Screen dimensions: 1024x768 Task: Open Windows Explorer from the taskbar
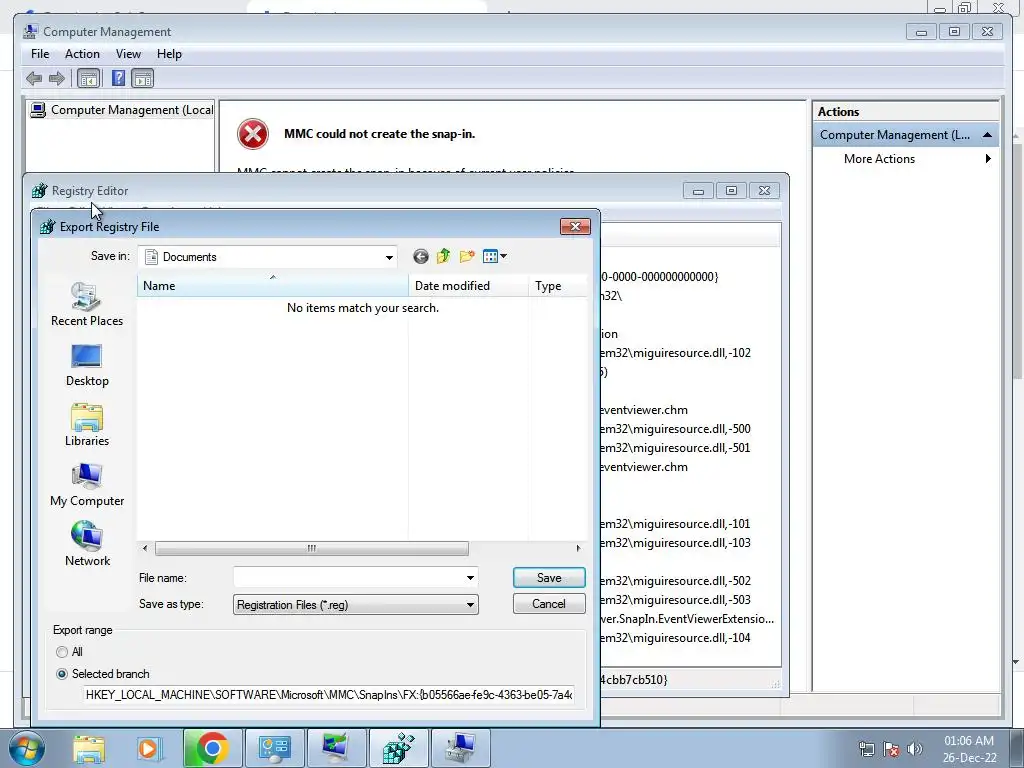click(x=89, y=748)
